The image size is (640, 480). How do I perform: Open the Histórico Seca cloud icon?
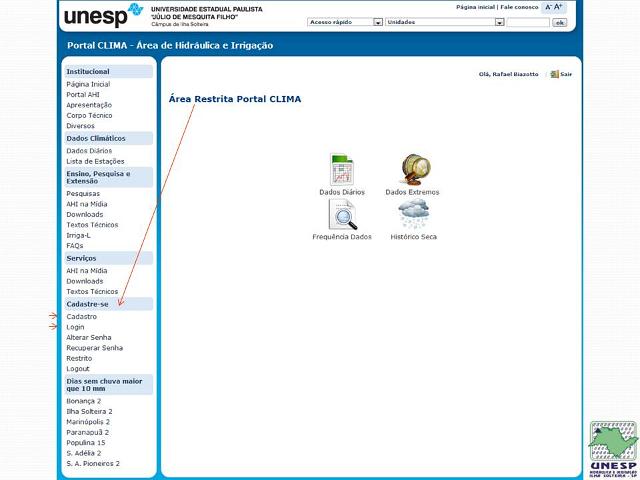(x=413, y=214)
